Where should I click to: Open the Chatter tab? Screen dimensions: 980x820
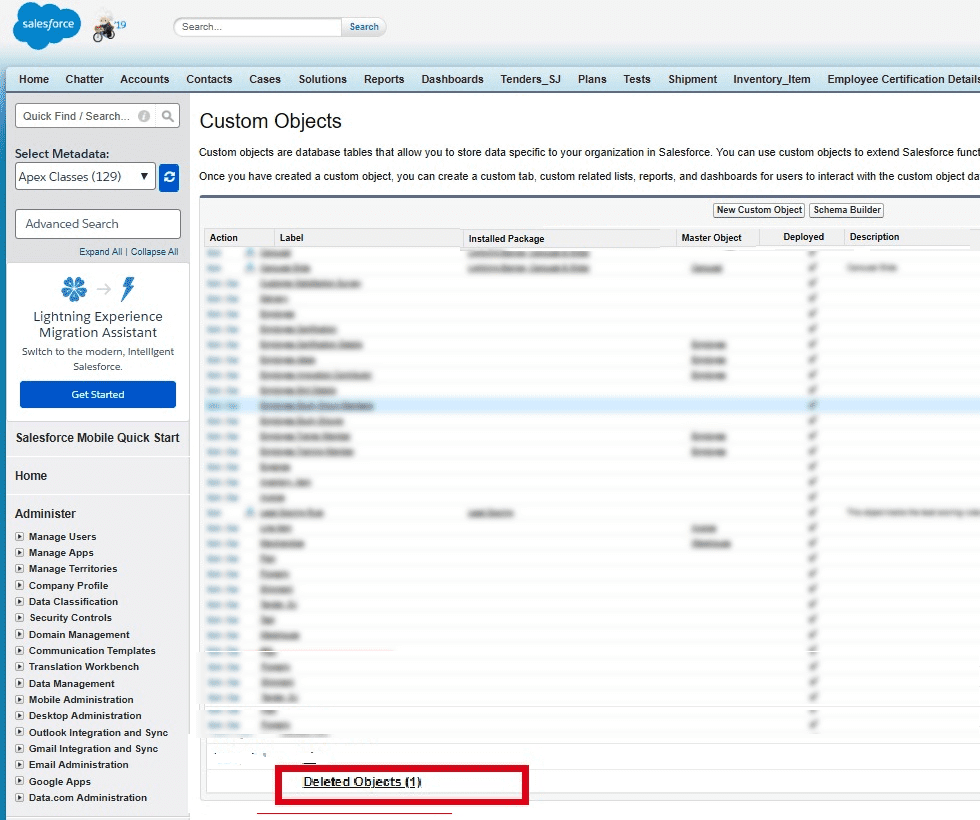pyautogui.click(x=84, y=79)
